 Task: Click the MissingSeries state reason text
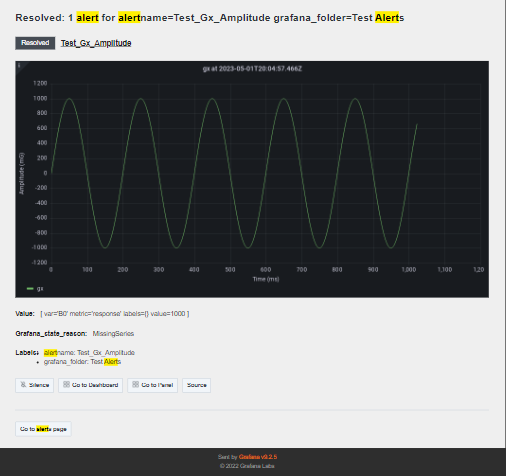(113, 334)
